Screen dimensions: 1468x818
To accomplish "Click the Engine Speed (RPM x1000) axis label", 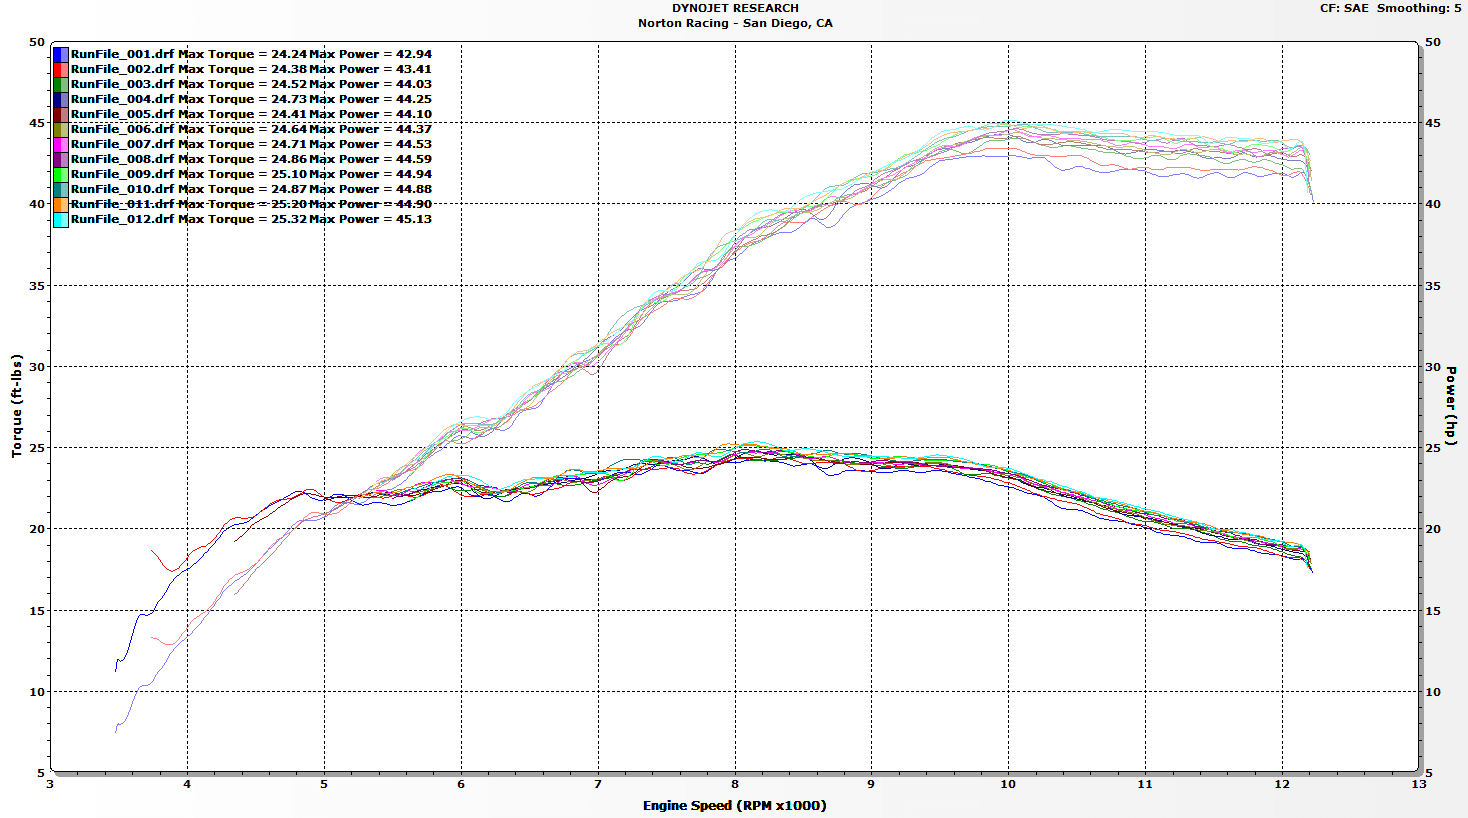I will pos(735,805).
